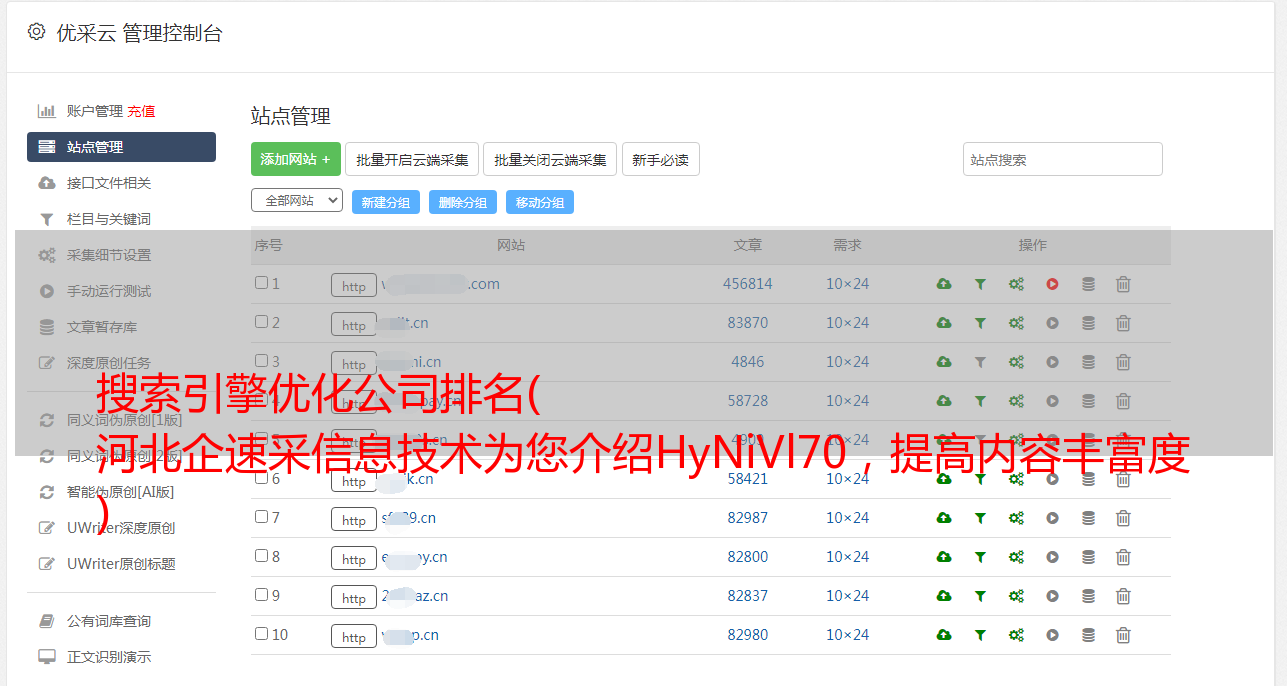This screenshot has width=1287, height=686.
Task: Click play icon in row 7
Action: click(1052, 518)
